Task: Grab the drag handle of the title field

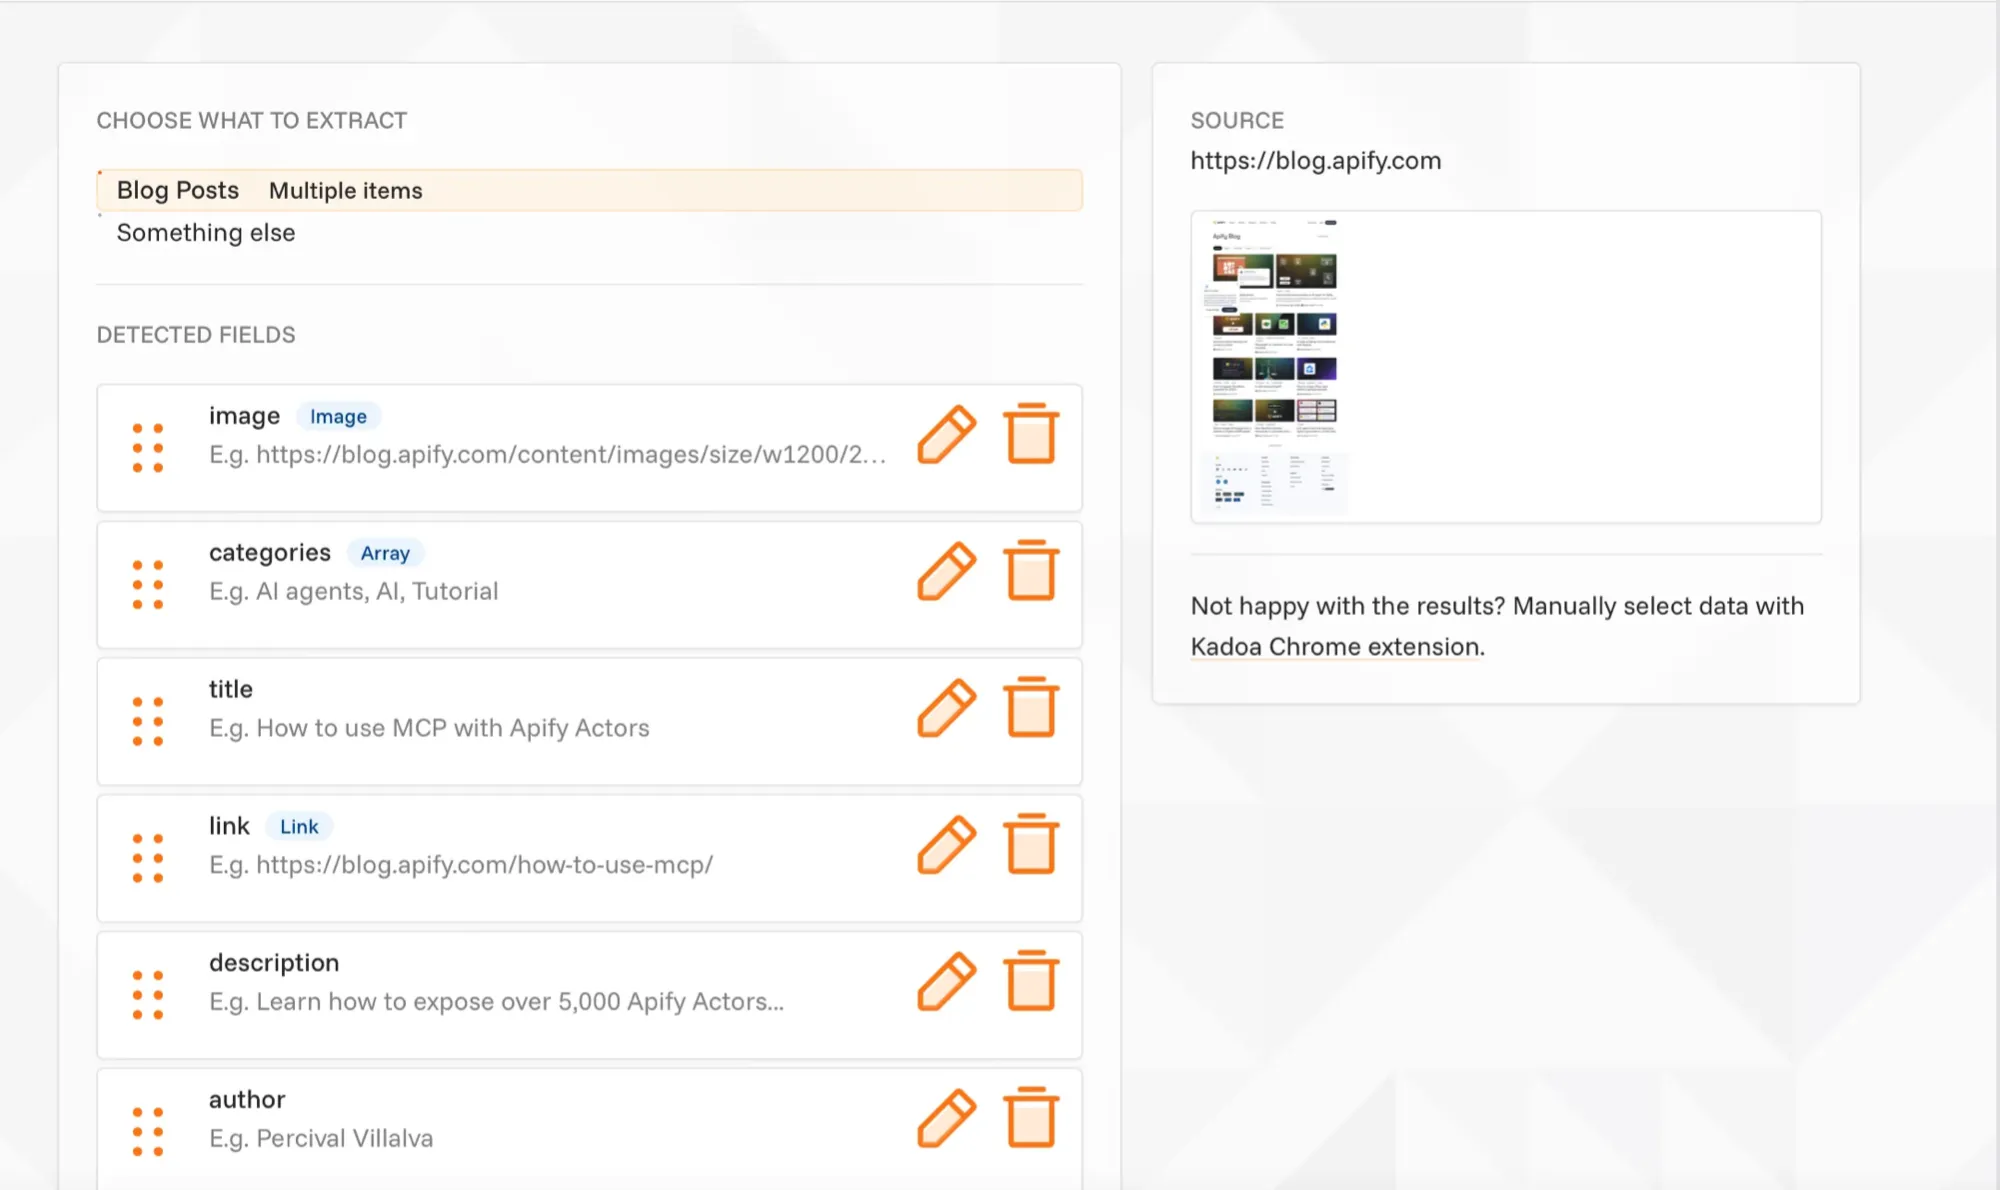Action: point(148,721)
